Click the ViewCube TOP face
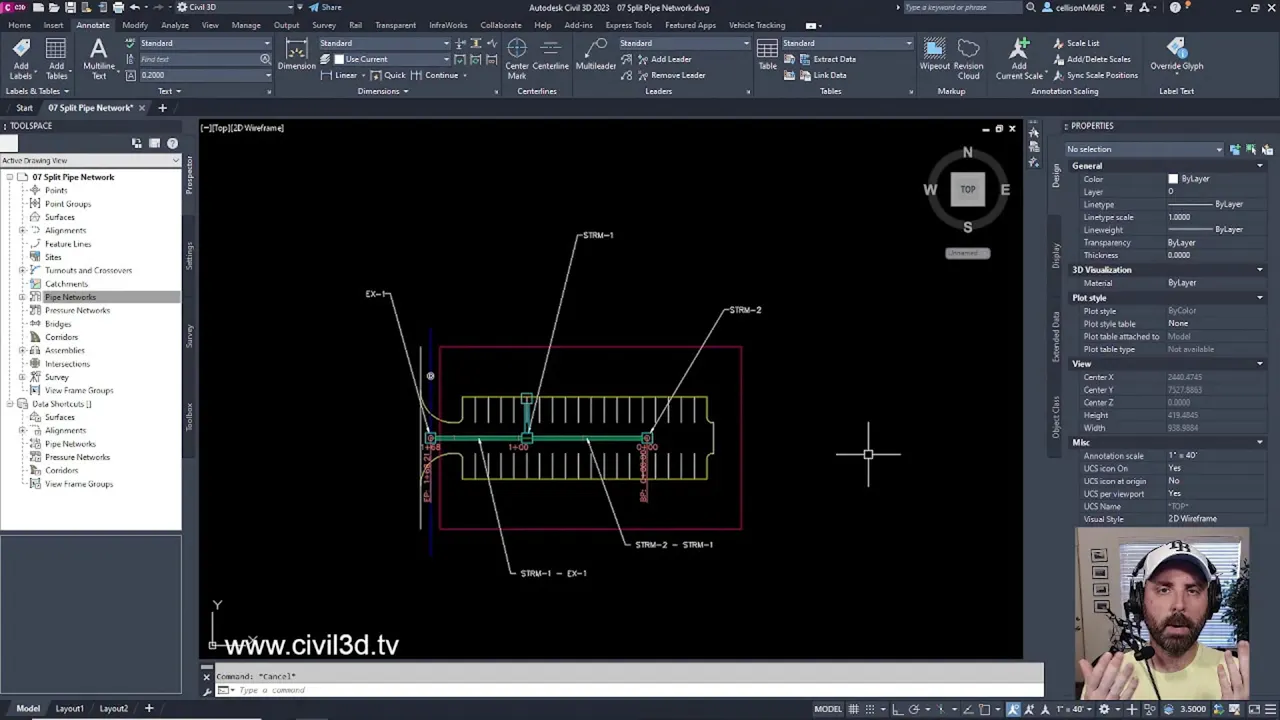Screen dimensions: 1280x720 [967, 189]
